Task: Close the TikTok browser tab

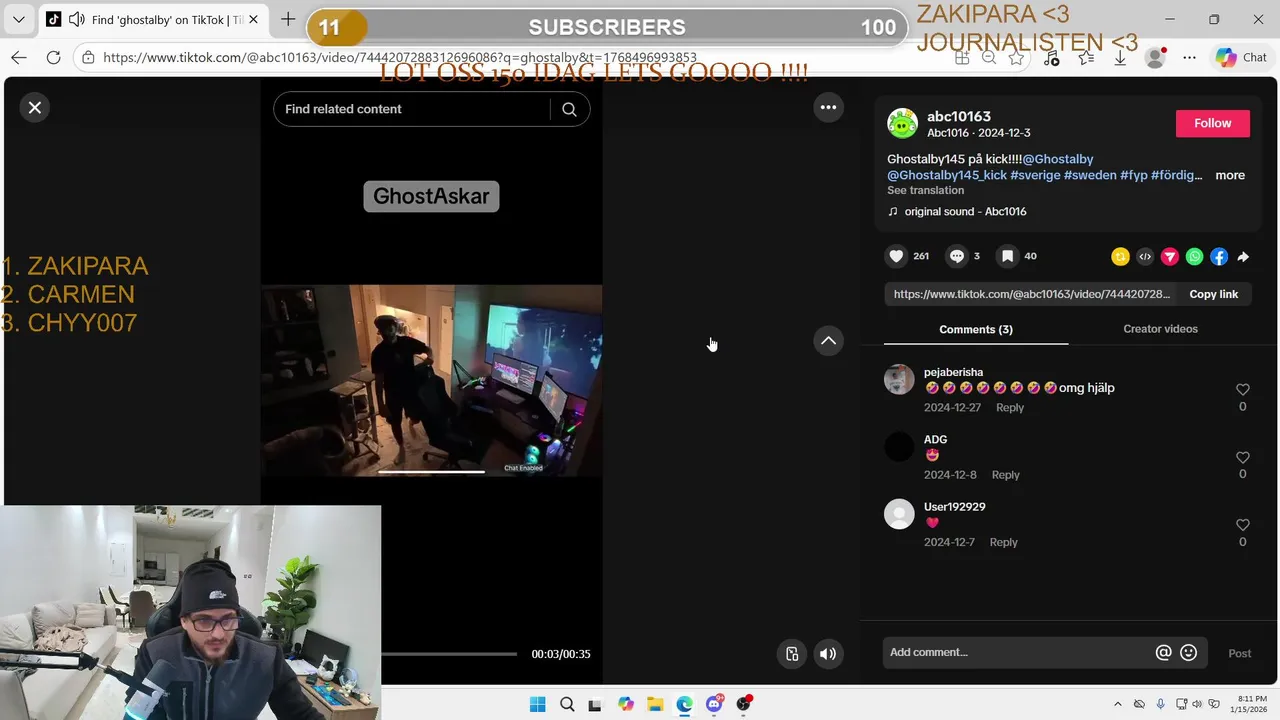Action: tap(254, 19)
